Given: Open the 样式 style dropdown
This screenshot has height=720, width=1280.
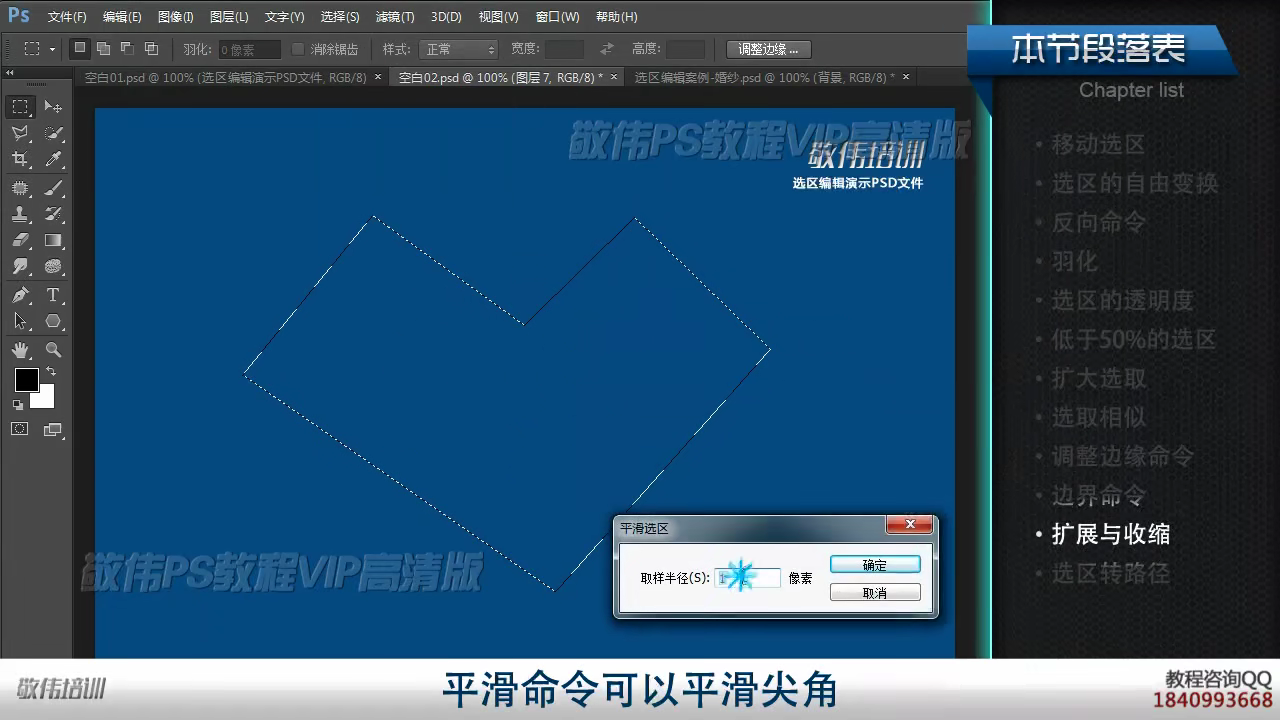Looking at the screenshot, I should 459,49.
